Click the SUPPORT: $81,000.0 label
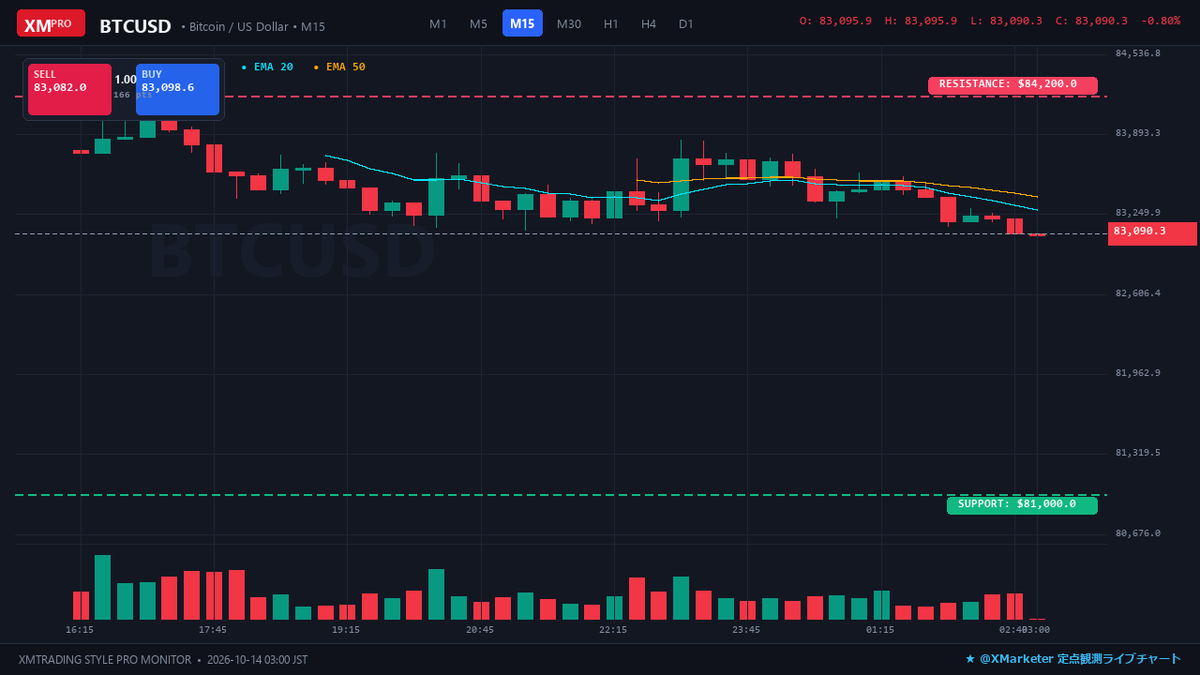 coord(1021,505)
